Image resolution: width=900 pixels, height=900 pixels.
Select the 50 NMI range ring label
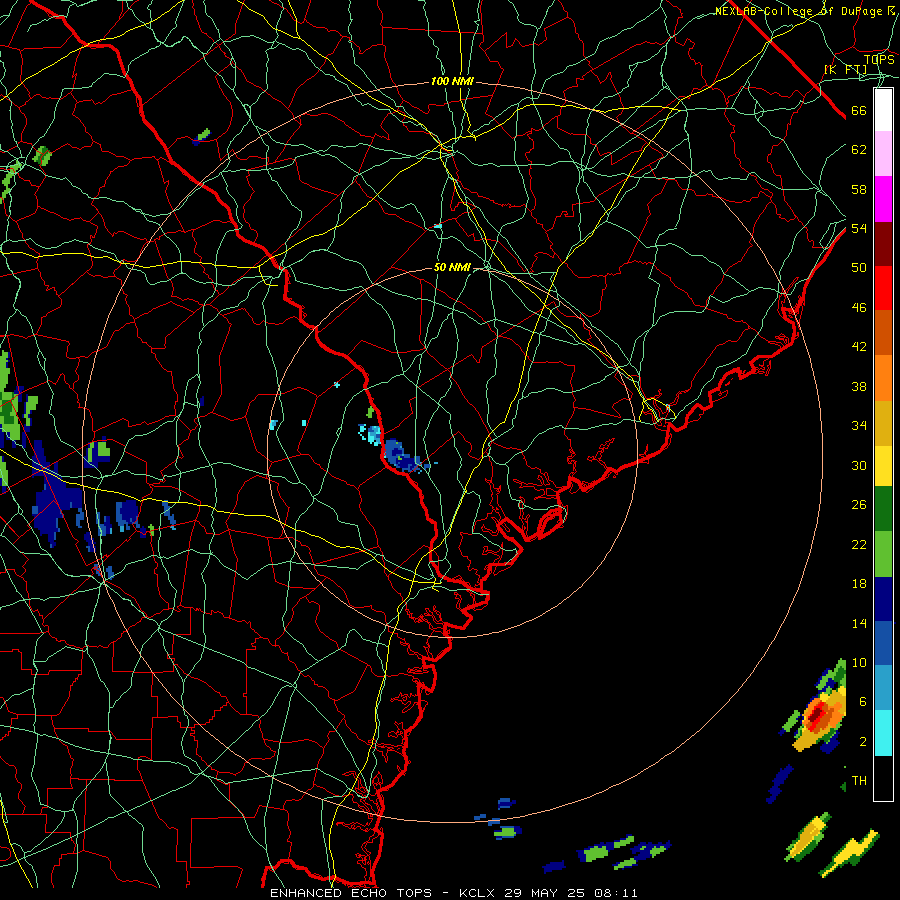tap(452, 267)
